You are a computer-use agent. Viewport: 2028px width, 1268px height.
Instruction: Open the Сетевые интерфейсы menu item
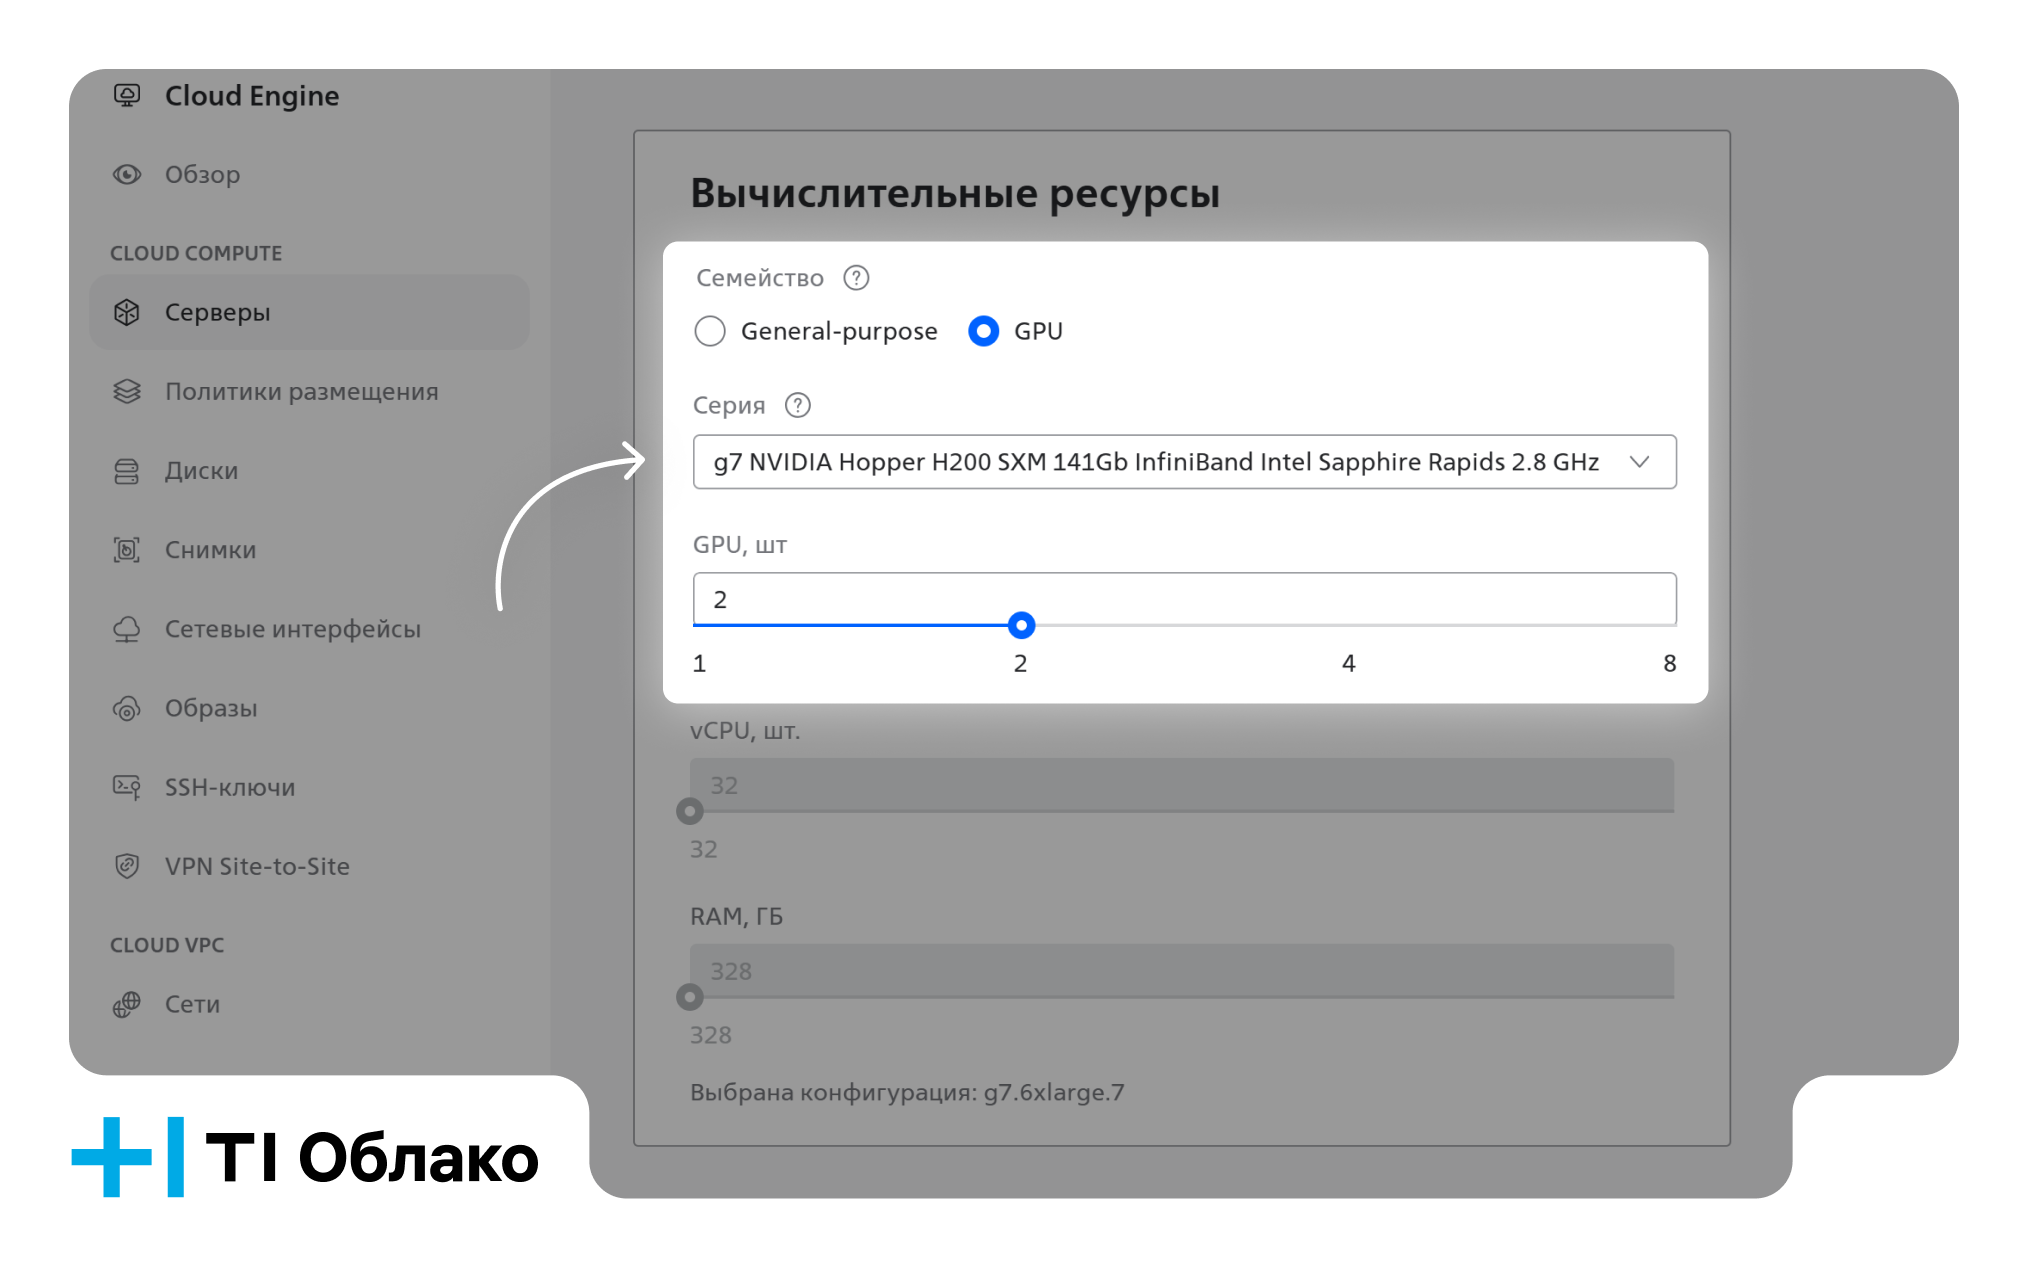tap(292, 629)
